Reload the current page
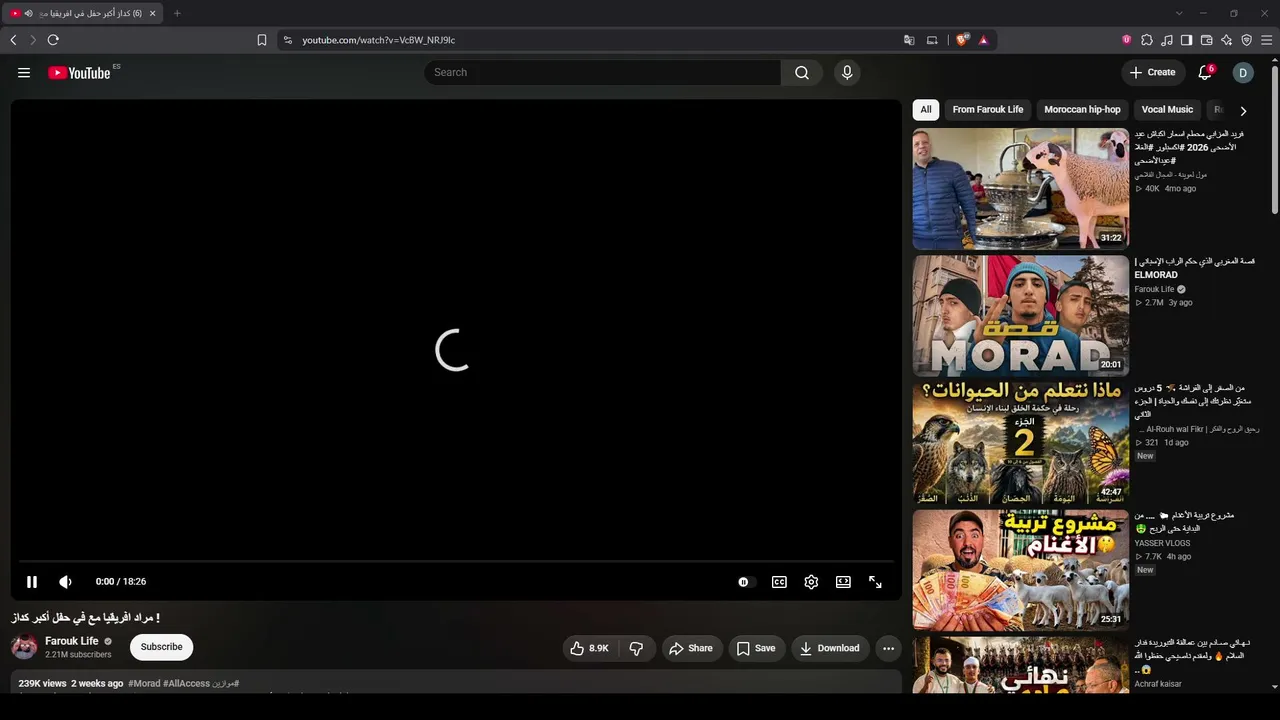Screen dimensions: 1280x720 tap(53, 40)
